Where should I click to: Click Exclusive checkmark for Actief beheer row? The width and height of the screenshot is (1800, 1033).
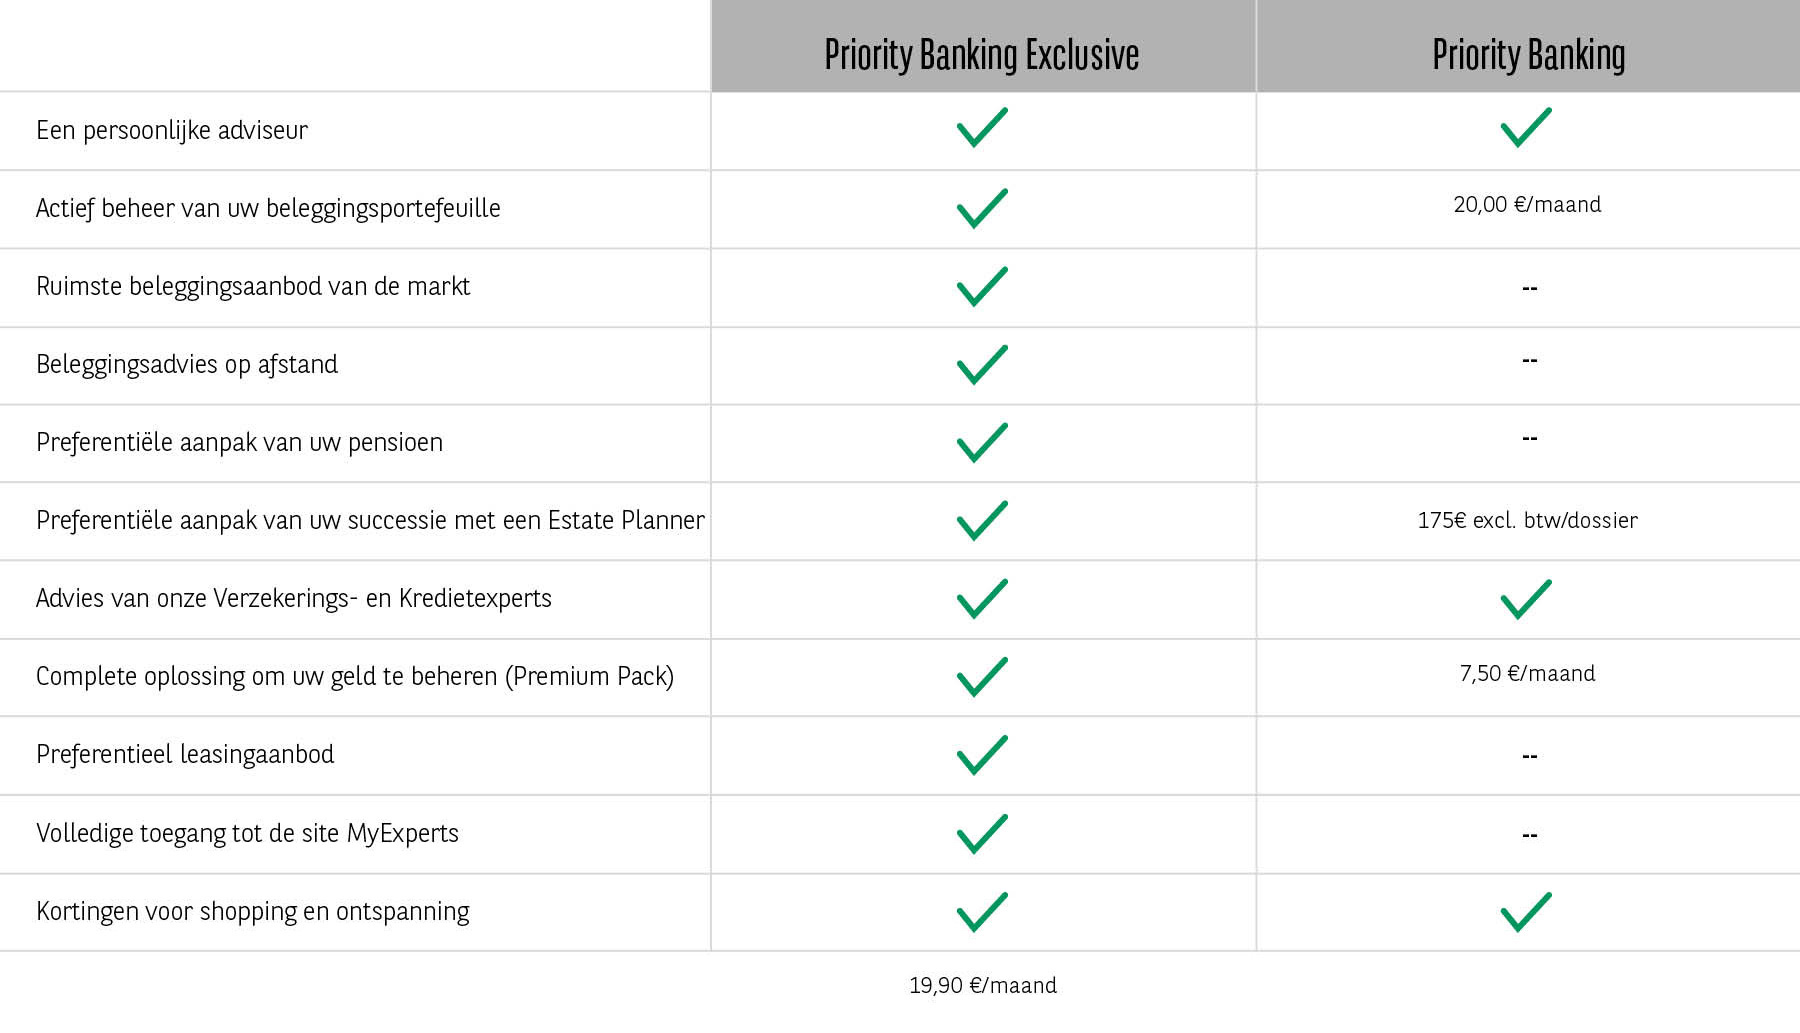[982, 208]
